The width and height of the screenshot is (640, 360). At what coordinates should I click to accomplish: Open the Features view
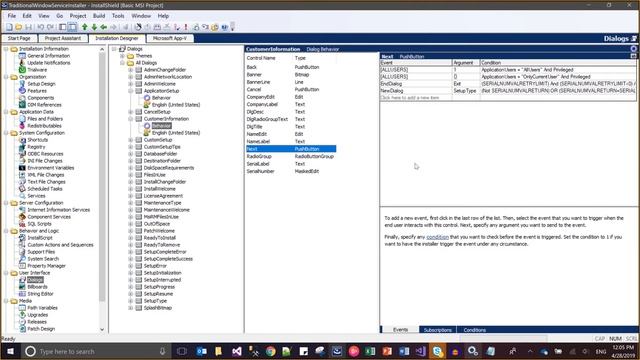(37, 91)
